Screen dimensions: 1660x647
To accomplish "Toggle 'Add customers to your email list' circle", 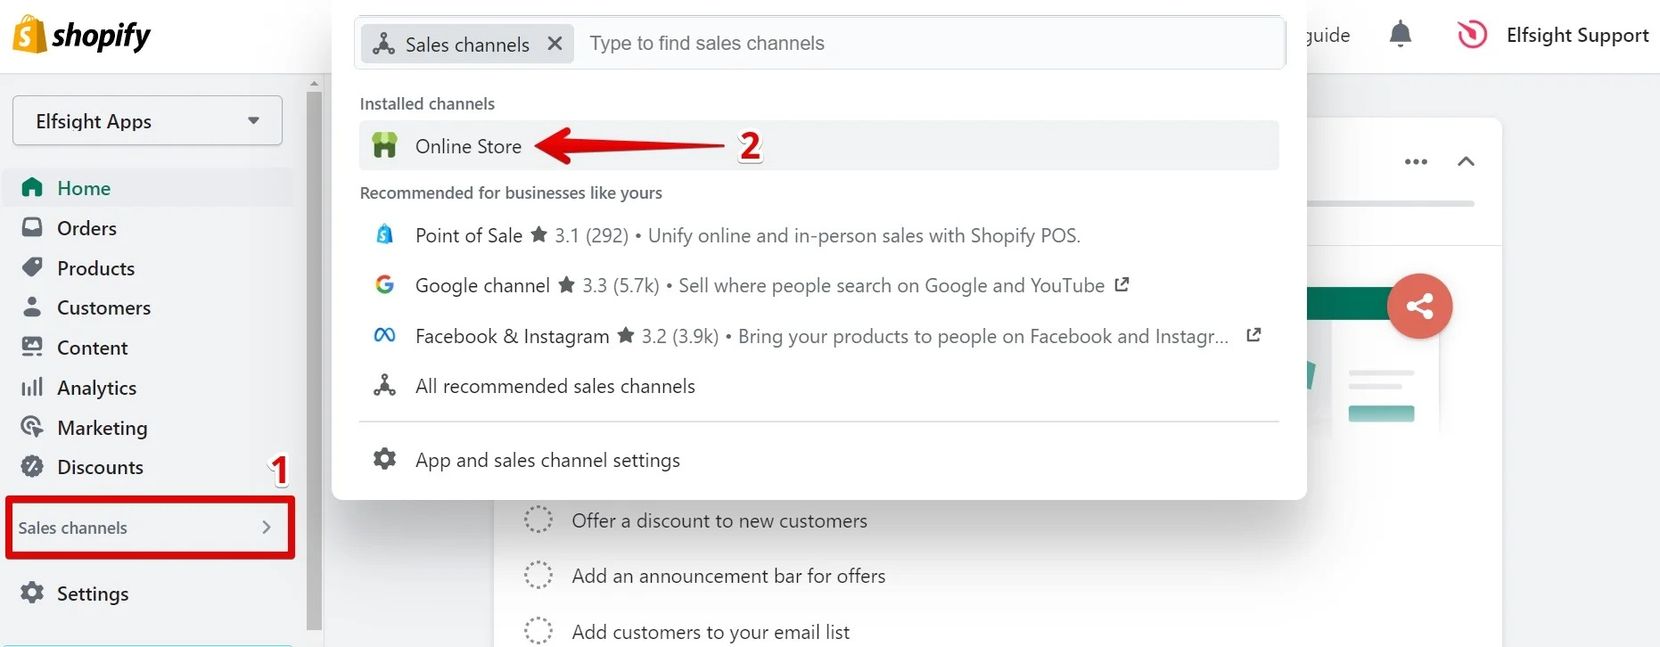I will point(538,631).
